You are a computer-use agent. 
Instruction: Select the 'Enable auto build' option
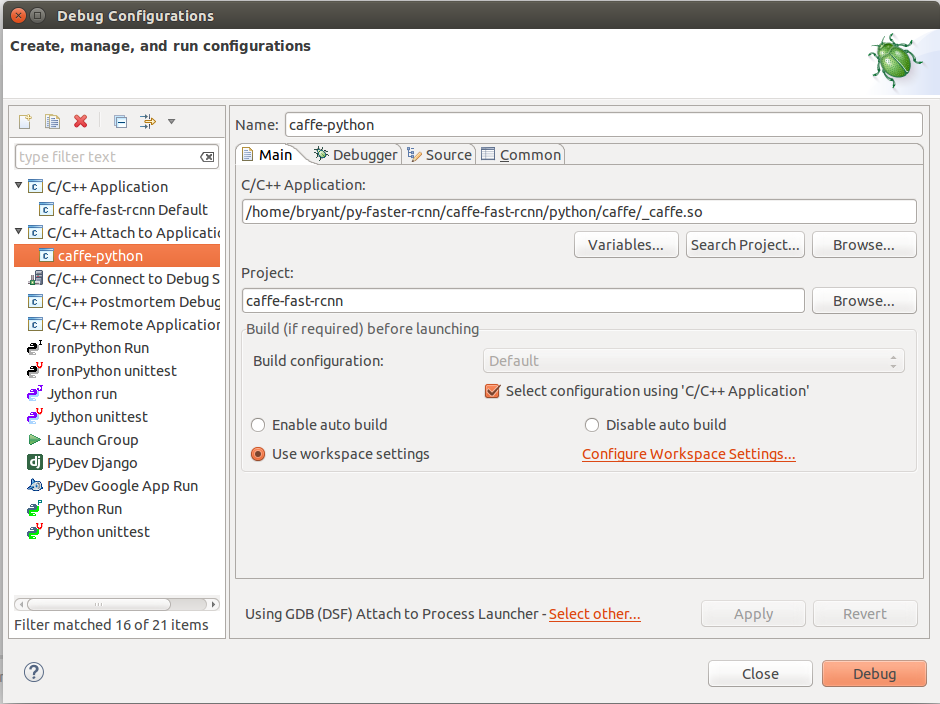pos(258,424)
